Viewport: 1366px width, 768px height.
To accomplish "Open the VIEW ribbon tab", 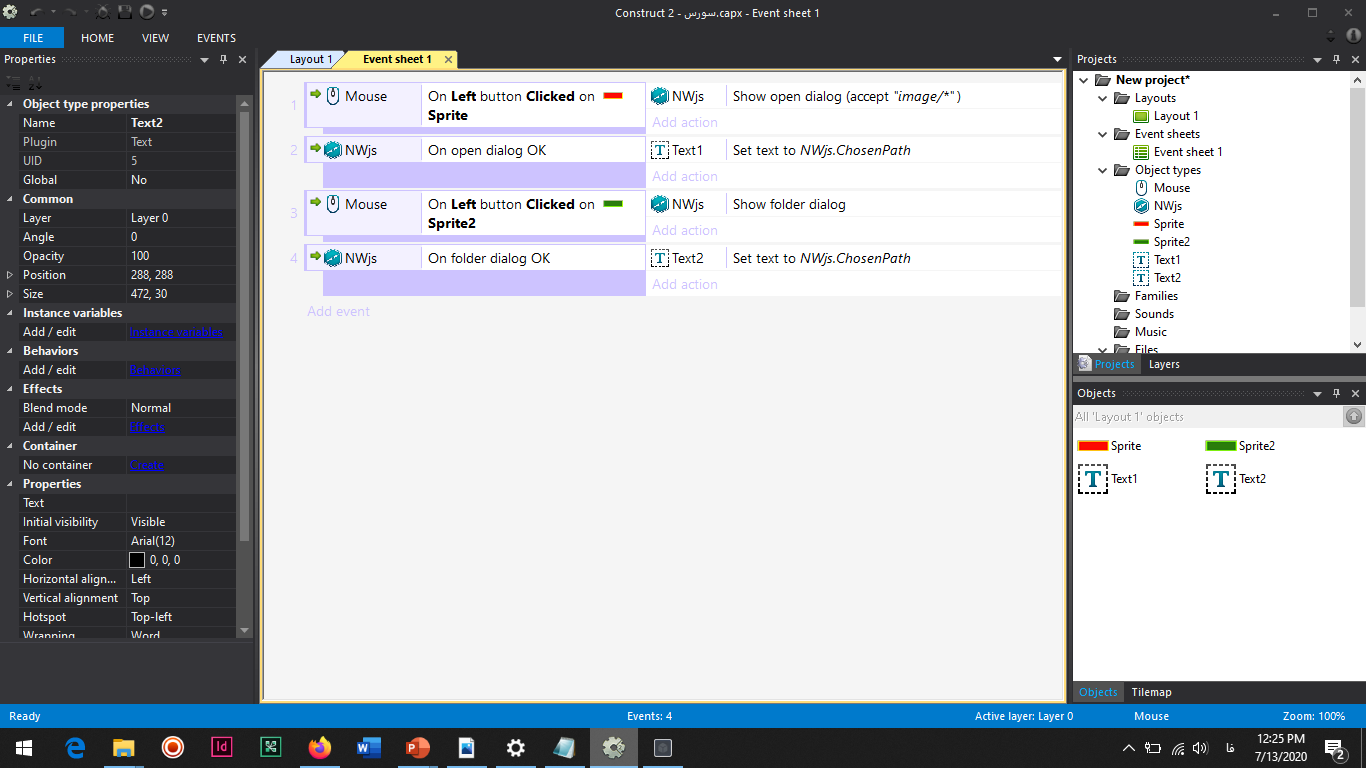I will click(155, 38).
